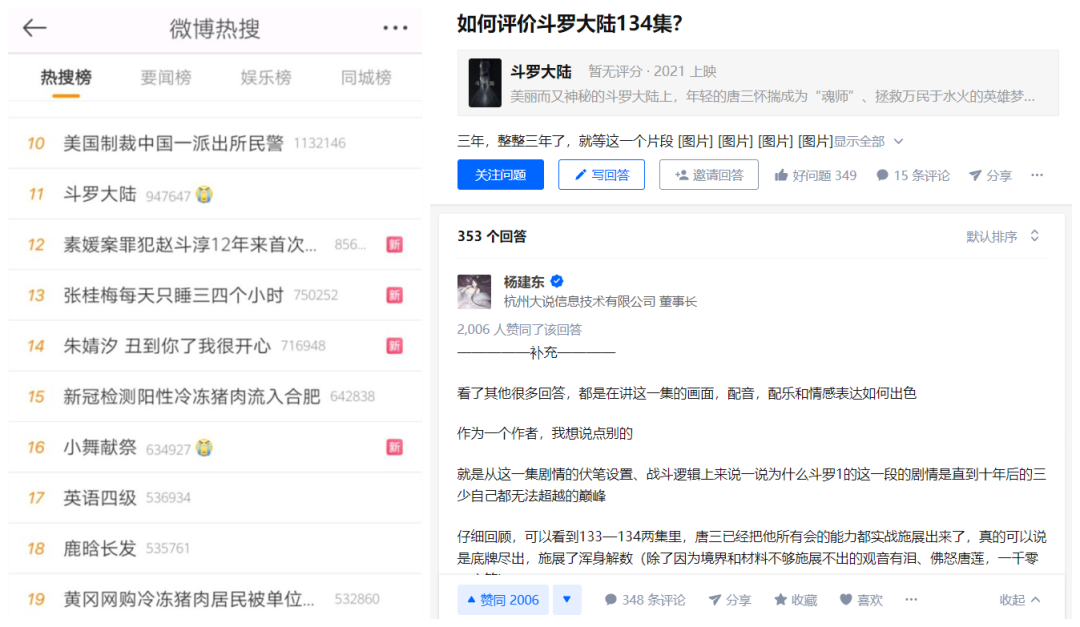Collapse the answer with 收起
This screenshot has height=627, width=1080.
tap(1020, 600)
